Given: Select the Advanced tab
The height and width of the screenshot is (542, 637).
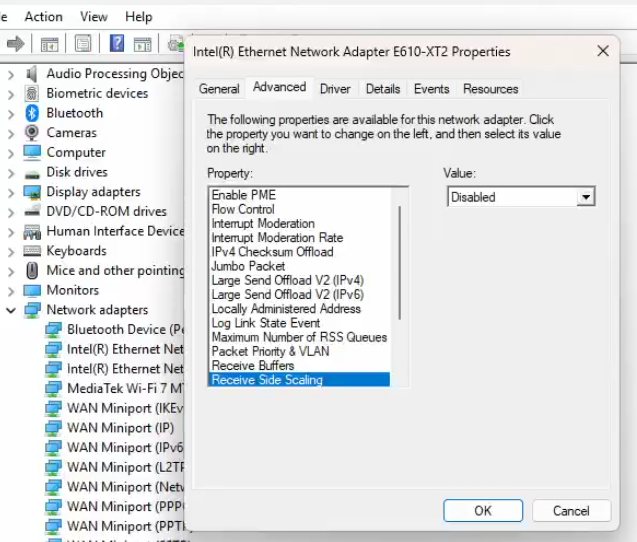Looking at the screenshot, I should [x=280, y=87].
